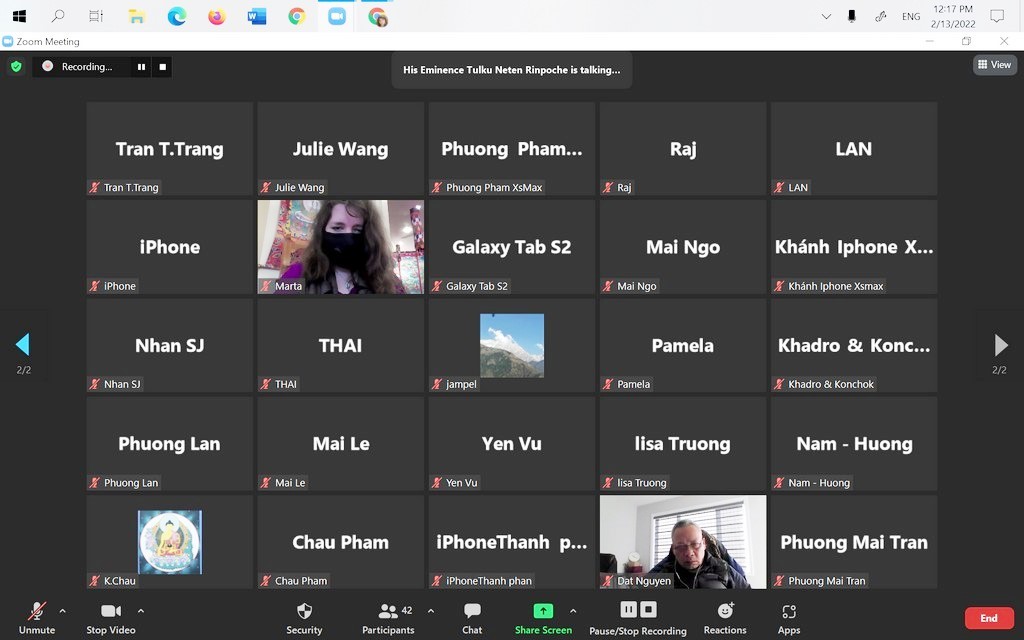Expand audio options arrow next to Unmute
This screenshot has height=640, width=1024.
tap(63, 611)
